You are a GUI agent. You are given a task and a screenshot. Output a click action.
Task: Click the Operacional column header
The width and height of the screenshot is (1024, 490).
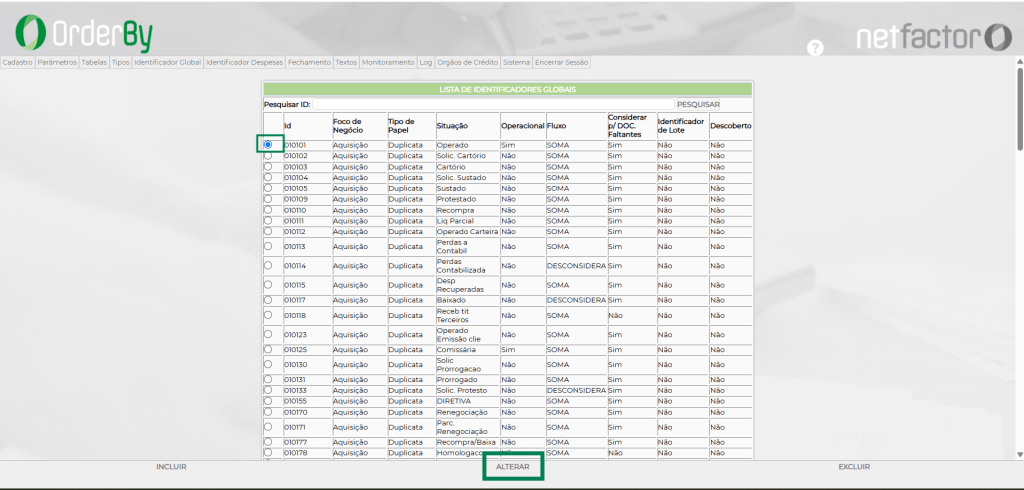point(522,126)
